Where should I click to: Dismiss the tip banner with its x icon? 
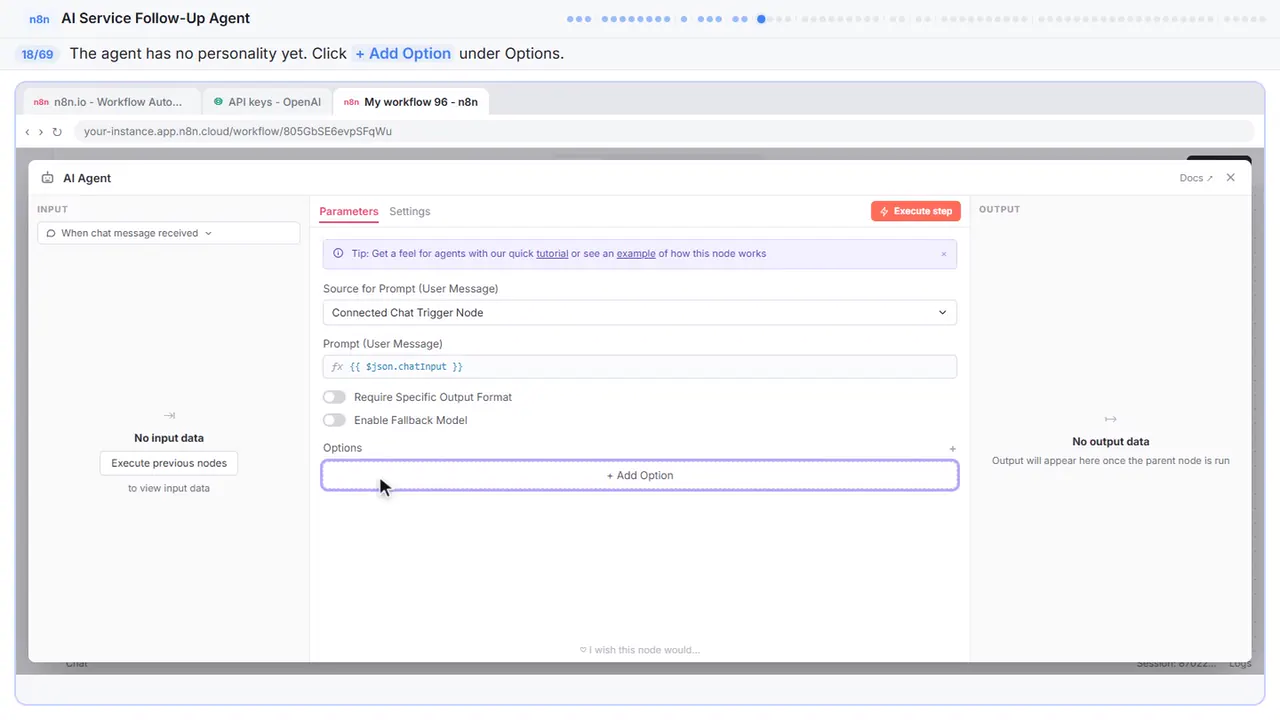click(x=943, y=254)
